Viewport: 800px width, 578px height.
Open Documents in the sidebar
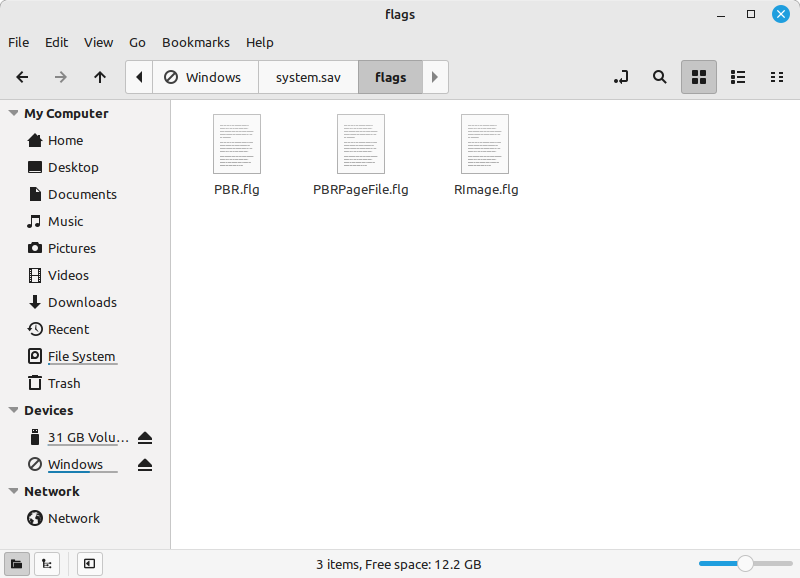[x=85, y=194]
